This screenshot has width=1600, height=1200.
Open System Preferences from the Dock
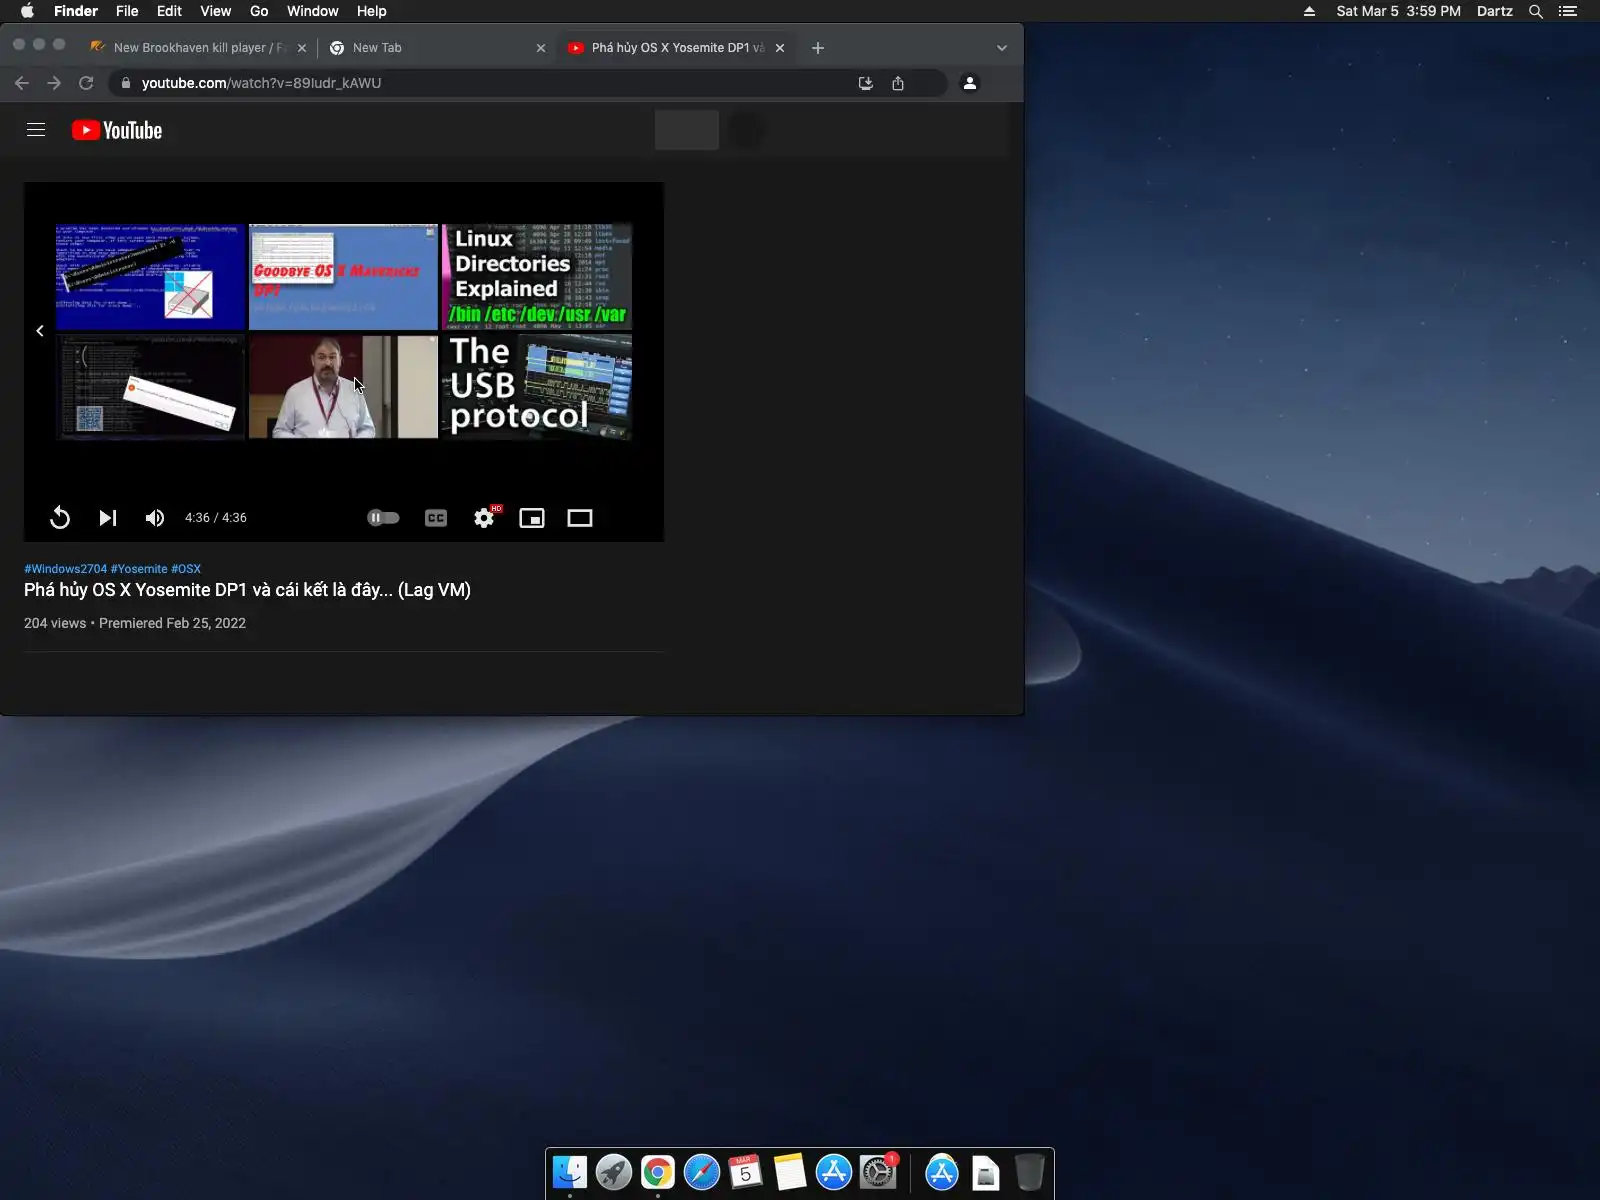tap(878, 1172)
